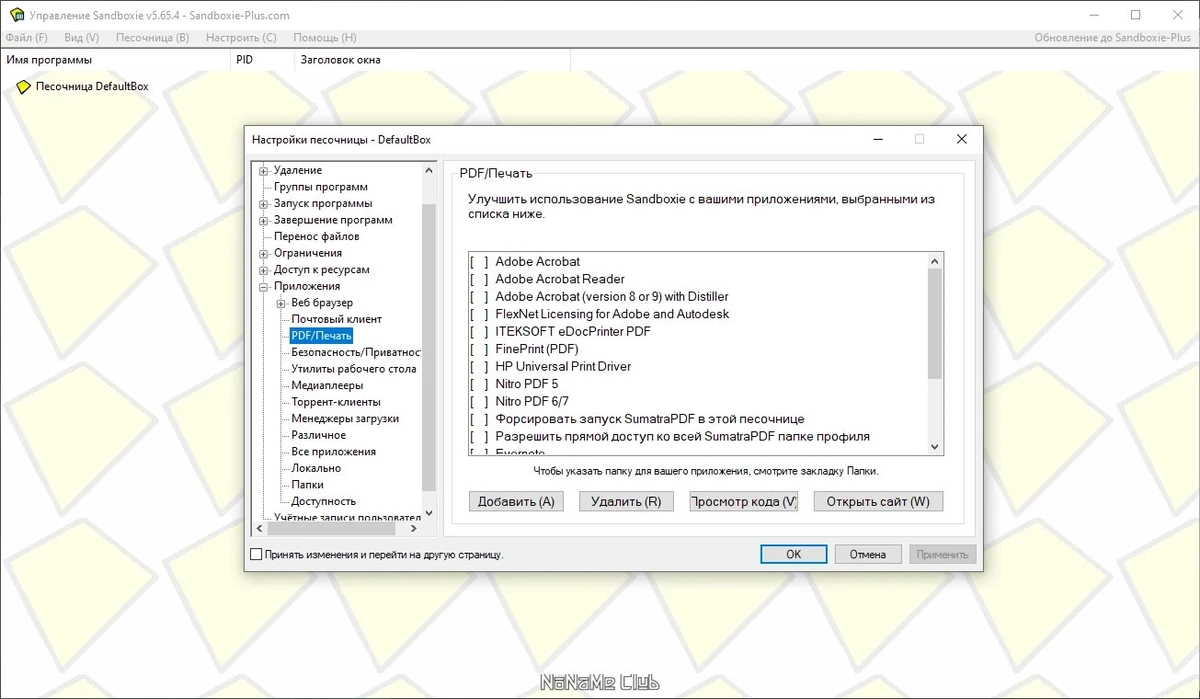Expand the Удаление tree node
This screenshot has width=1200, height=699.
tap(264, 171)
